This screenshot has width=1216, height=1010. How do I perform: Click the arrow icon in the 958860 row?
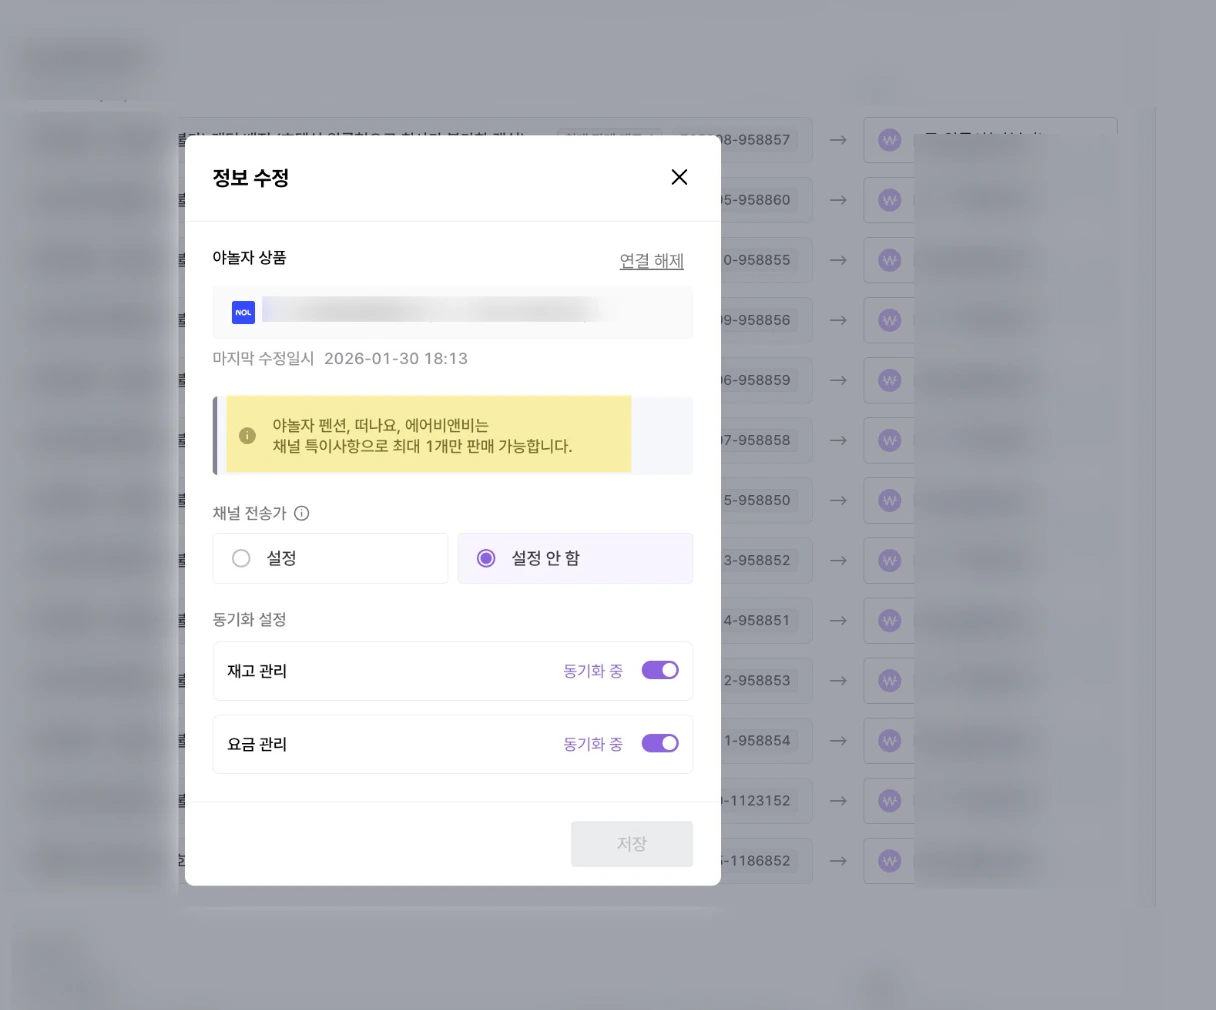[838, 200]
